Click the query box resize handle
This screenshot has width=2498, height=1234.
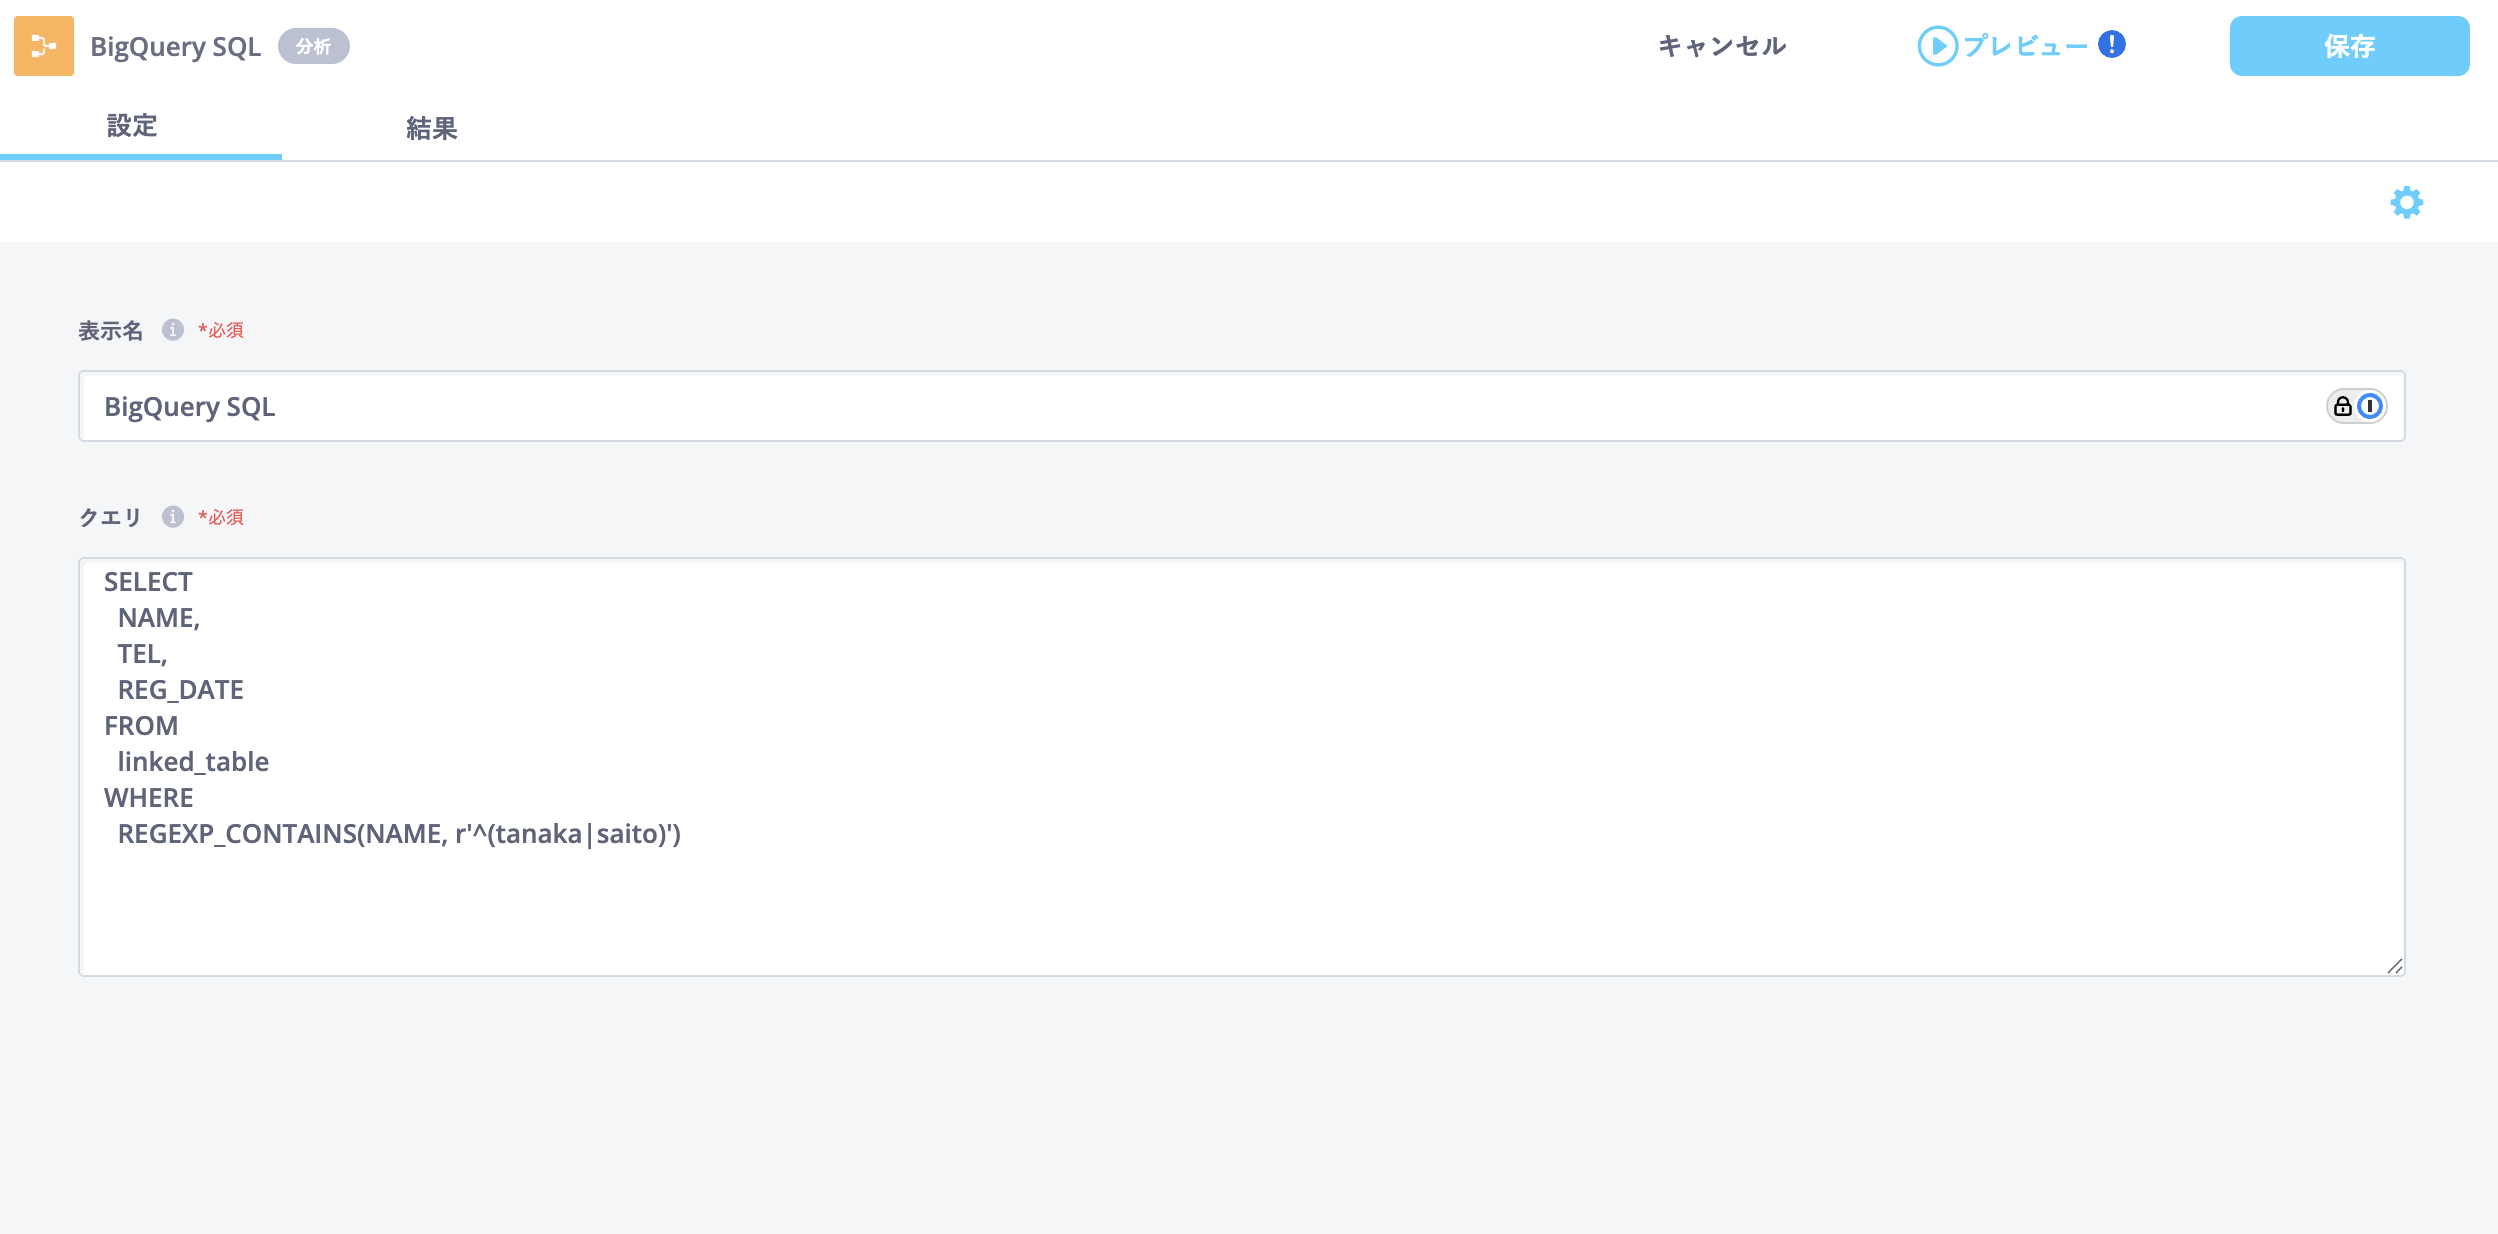click(x=2394, y=966)
